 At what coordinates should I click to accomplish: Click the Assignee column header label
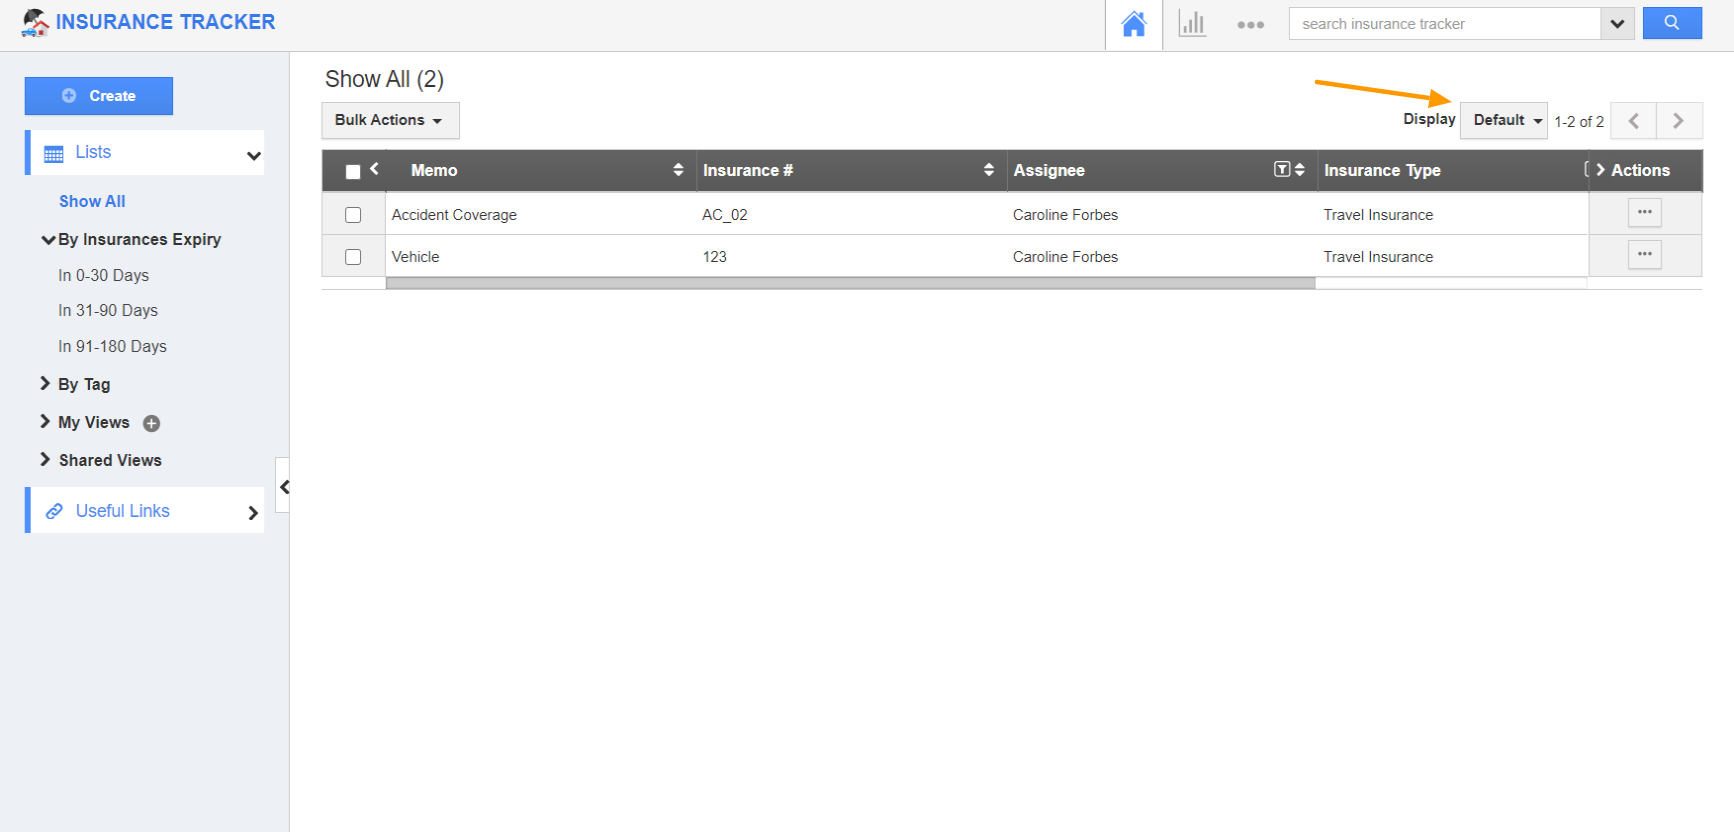(1049, 170)
